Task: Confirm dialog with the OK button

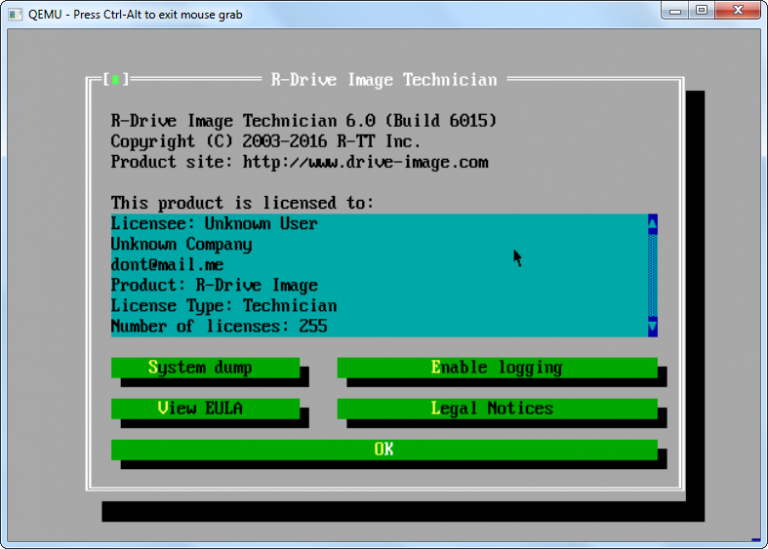Action: (384, 450)
